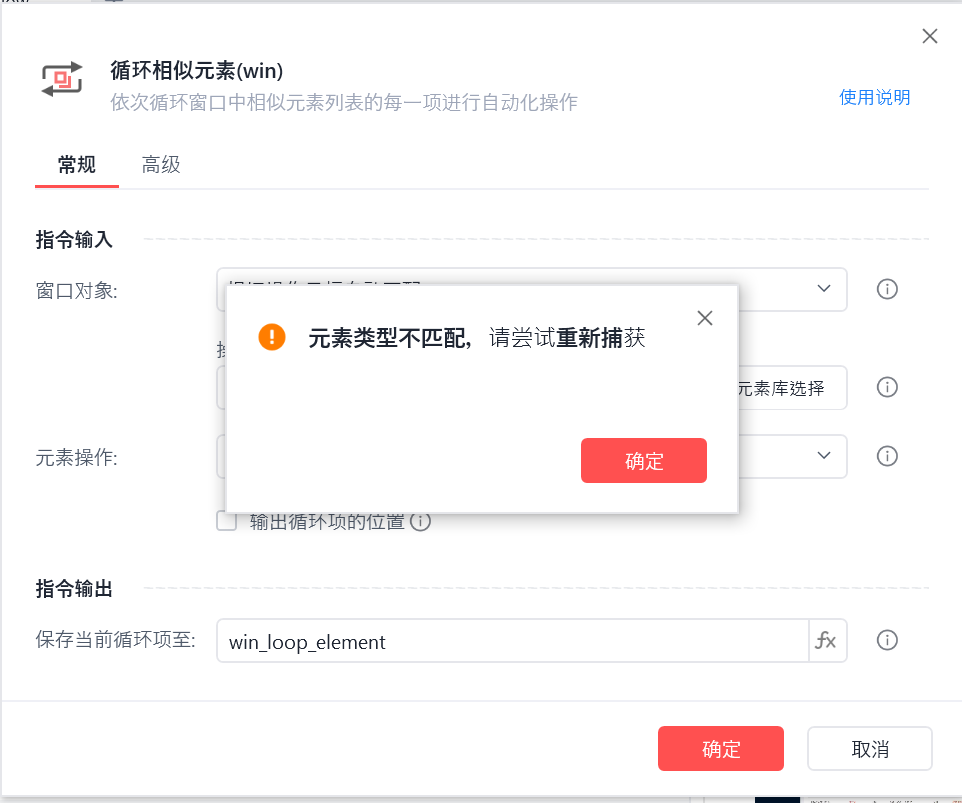This screenshot has width=962, height=803.
Task: Open the 使用说明 link
Action: click(874, 97)
